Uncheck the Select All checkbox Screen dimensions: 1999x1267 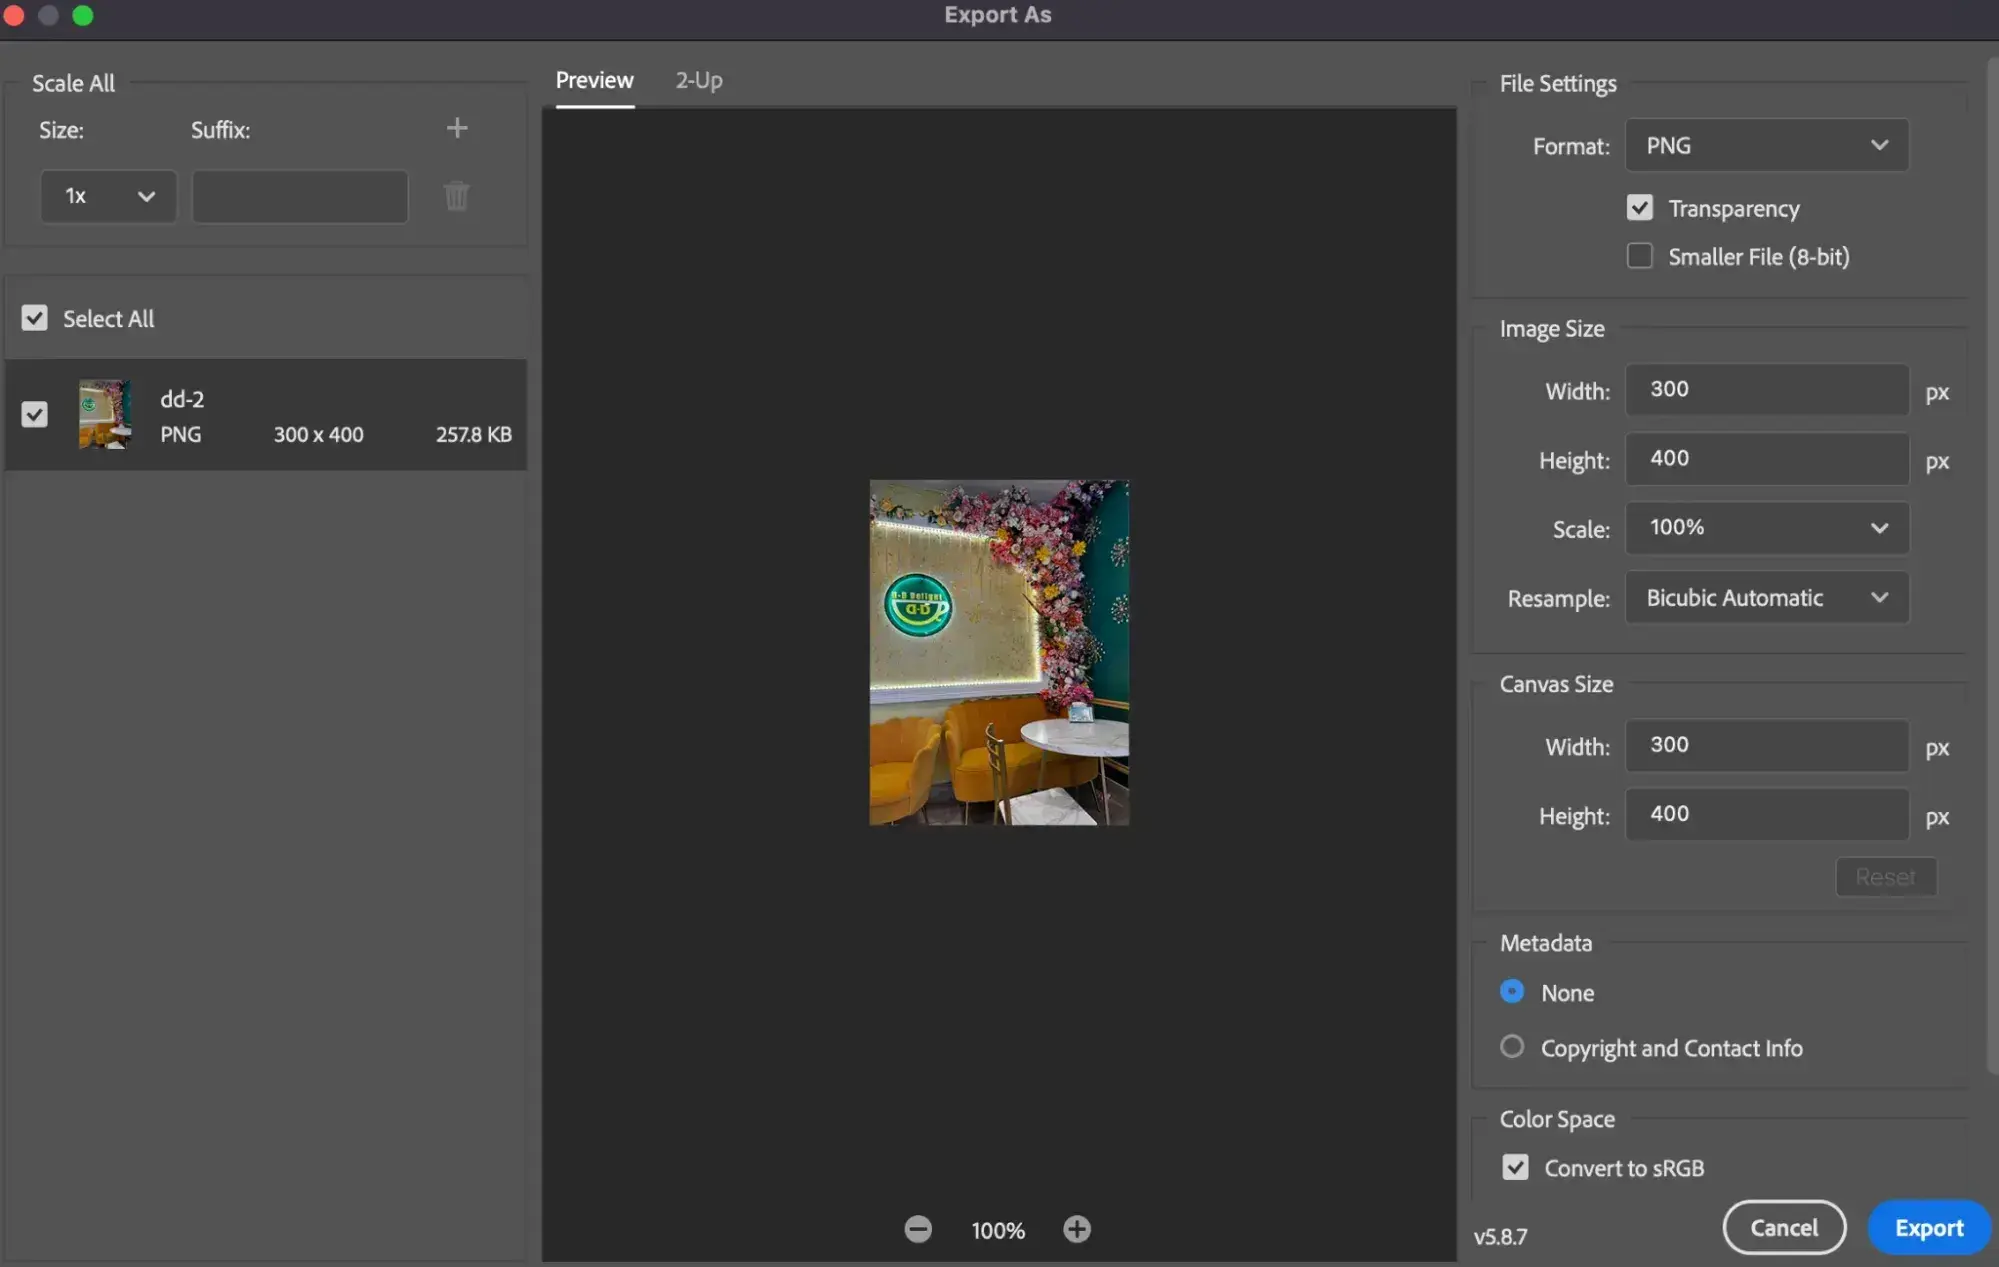pyautogui.click(x=35, y=318)
